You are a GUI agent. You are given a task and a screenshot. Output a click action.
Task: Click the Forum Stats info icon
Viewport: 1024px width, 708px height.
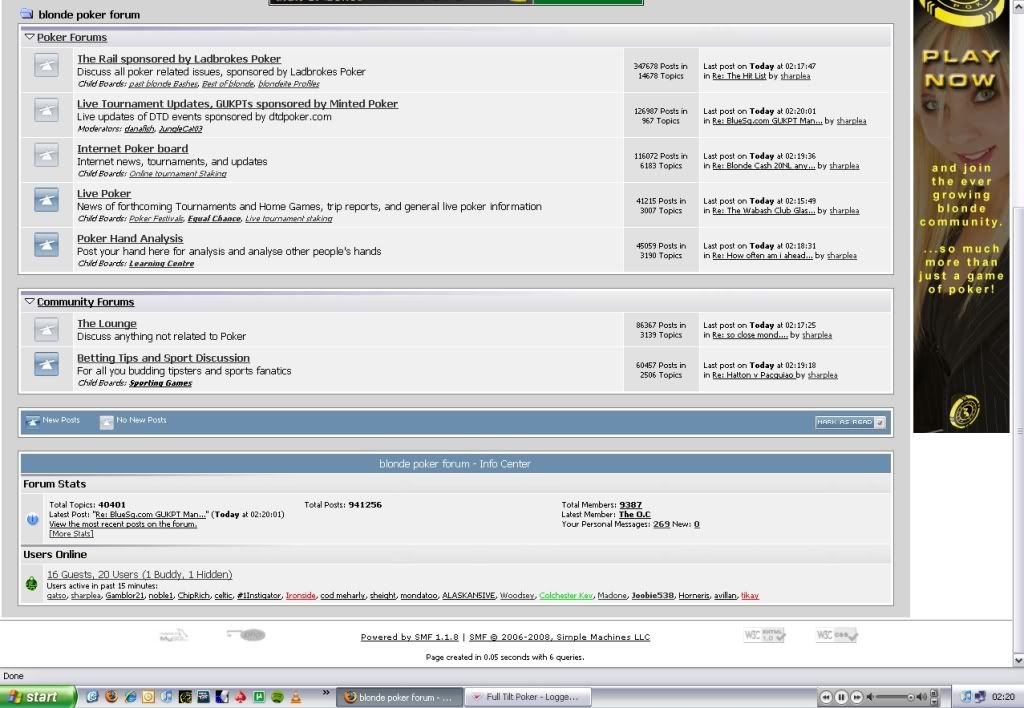(x=33, y=519)
